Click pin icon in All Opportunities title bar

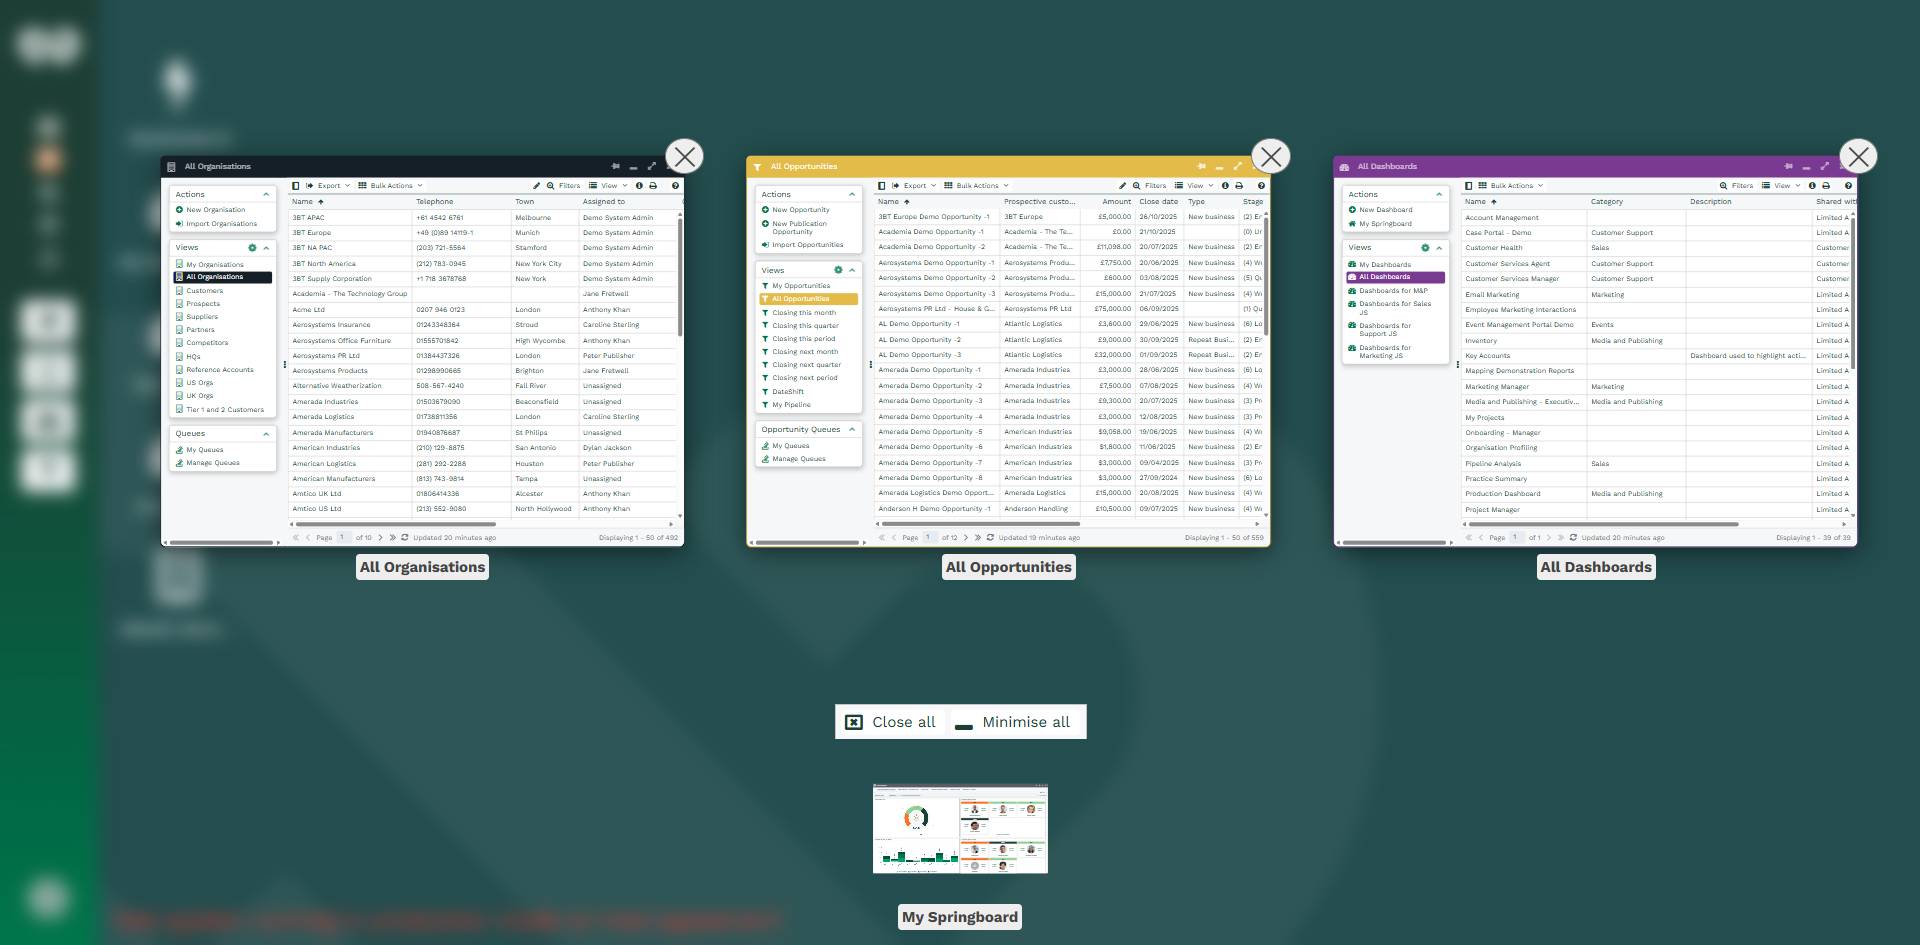pyautogui.click(x=1202, y=167)
